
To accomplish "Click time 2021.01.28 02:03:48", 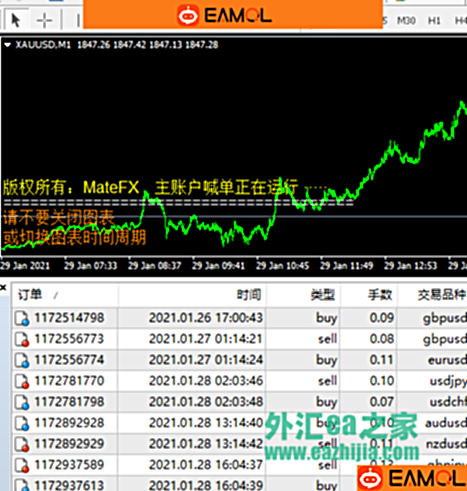I will coord(206,402).
